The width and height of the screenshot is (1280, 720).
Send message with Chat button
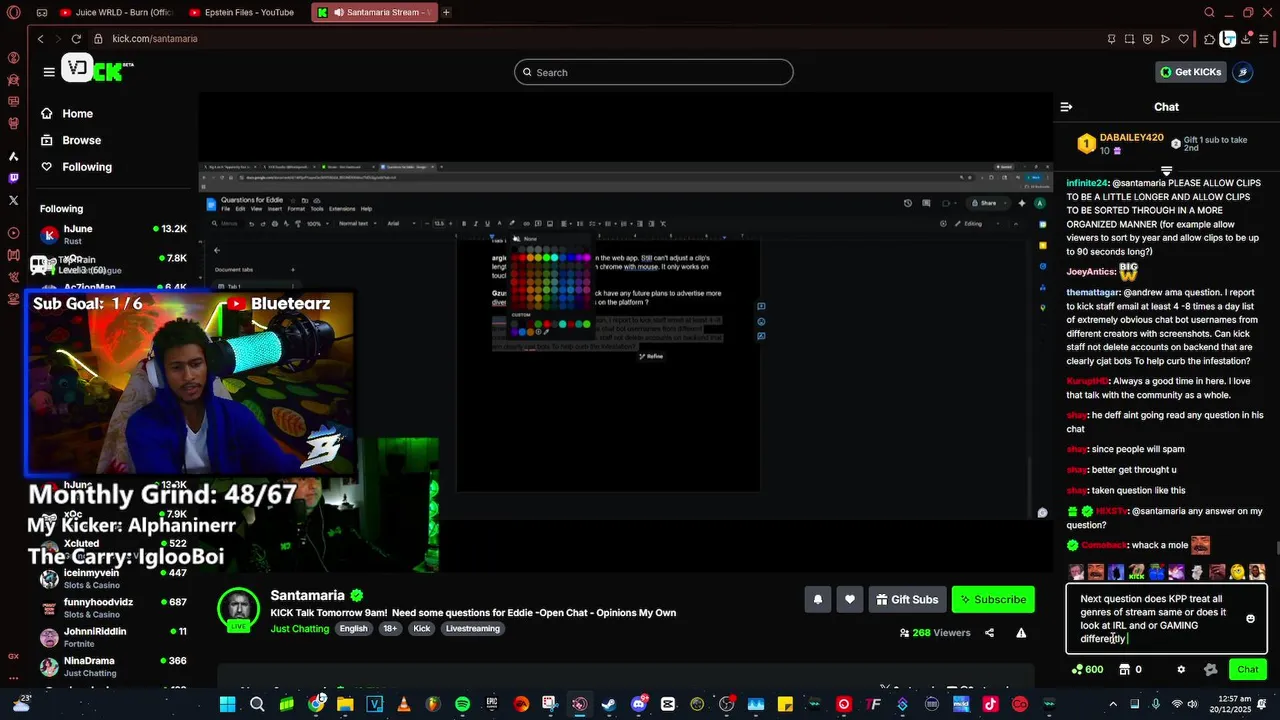(x=1248, y=669)
